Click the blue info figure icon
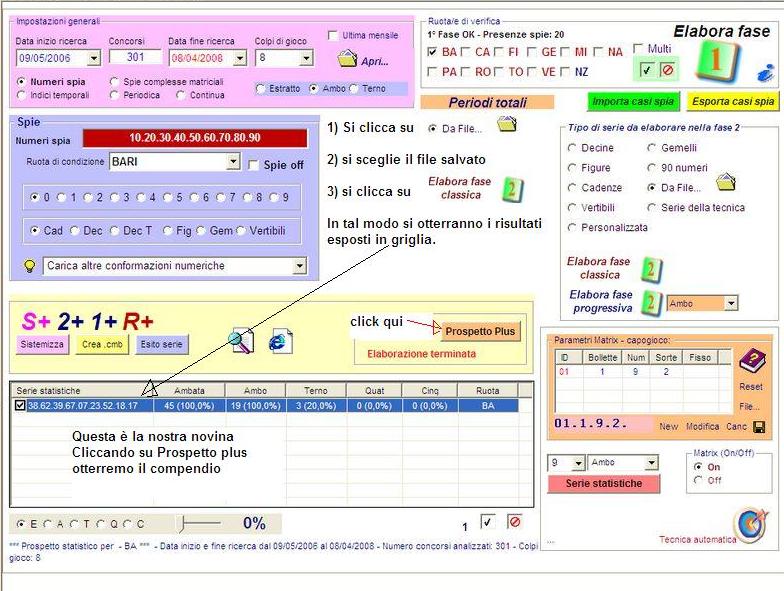Viewport: 784px width, 591px height. pyautogui.click(x=766, y=74)
